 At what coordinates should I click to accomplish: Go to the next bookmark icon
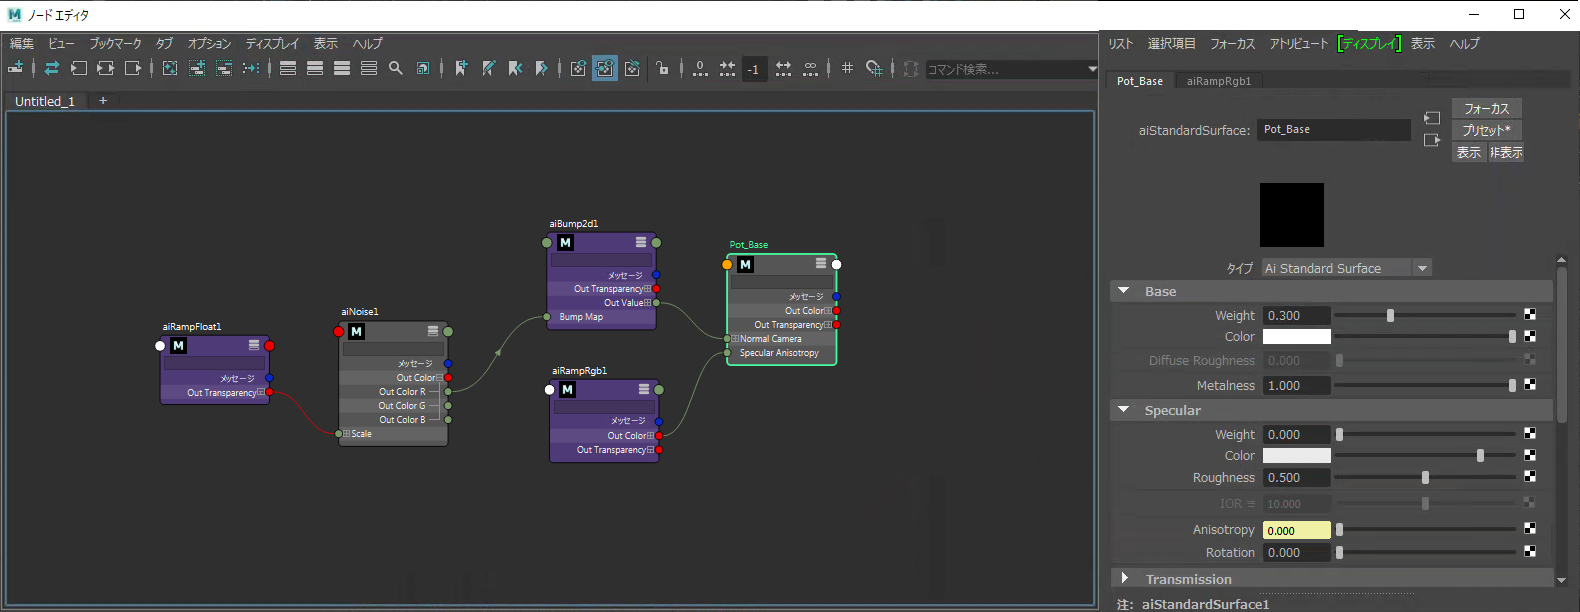coord(542,68)
